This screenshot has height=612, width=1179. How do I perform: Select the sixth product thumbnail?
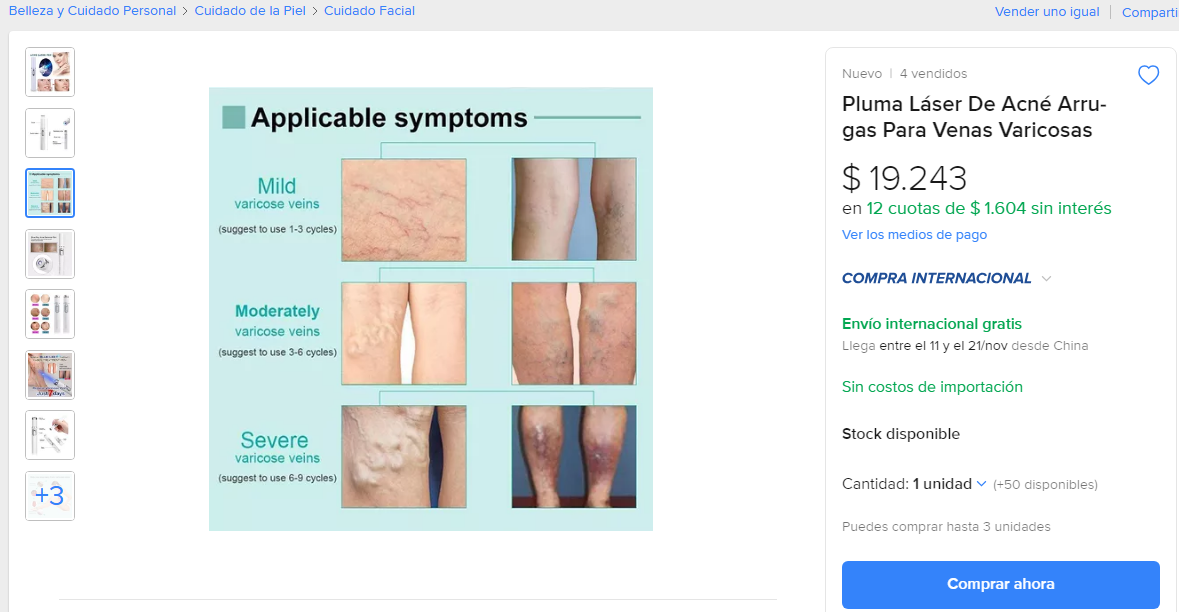point(50,375)
